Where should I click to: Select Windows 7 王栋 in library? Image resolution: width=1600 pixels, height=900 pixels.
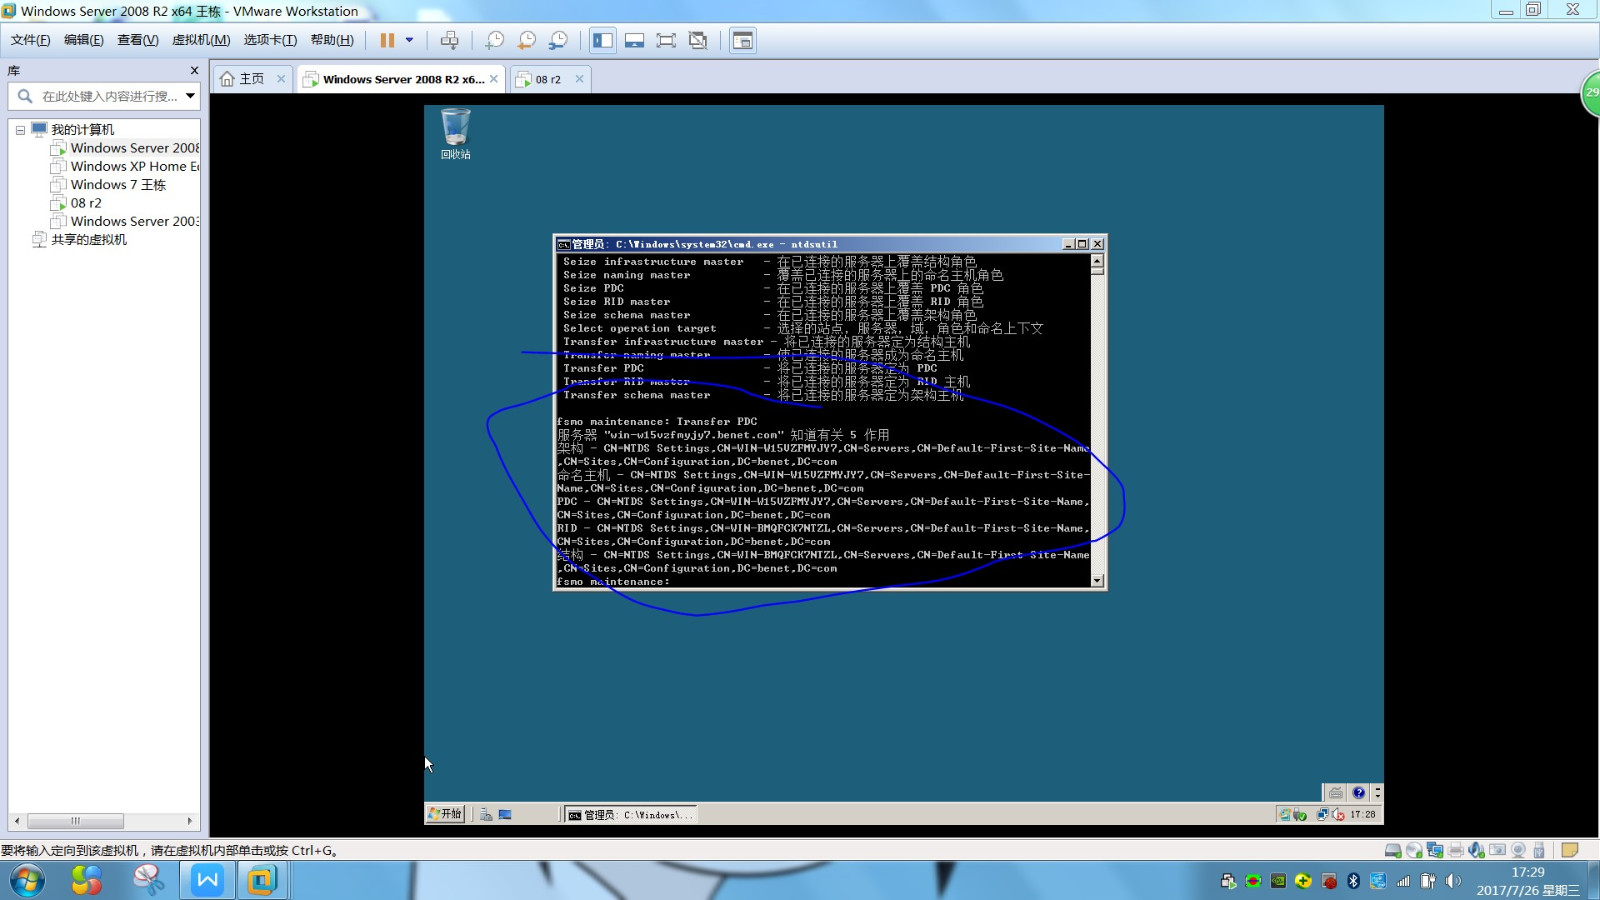[x=108, y=185]
